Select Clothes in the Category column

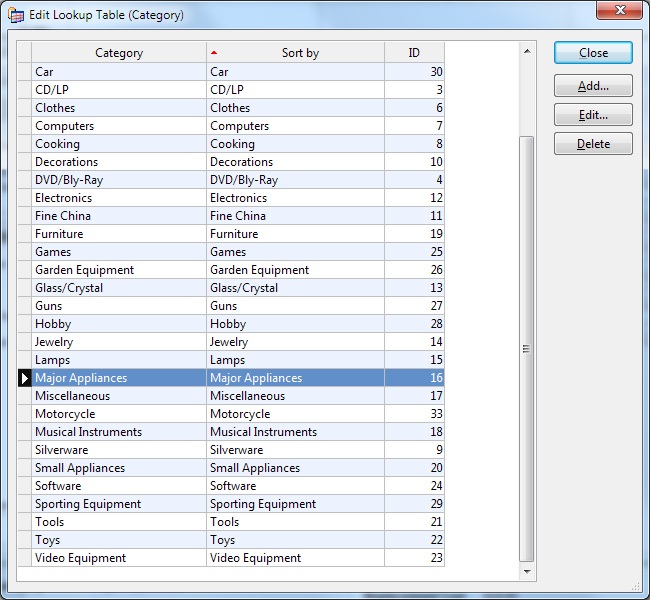coord(119,108)
